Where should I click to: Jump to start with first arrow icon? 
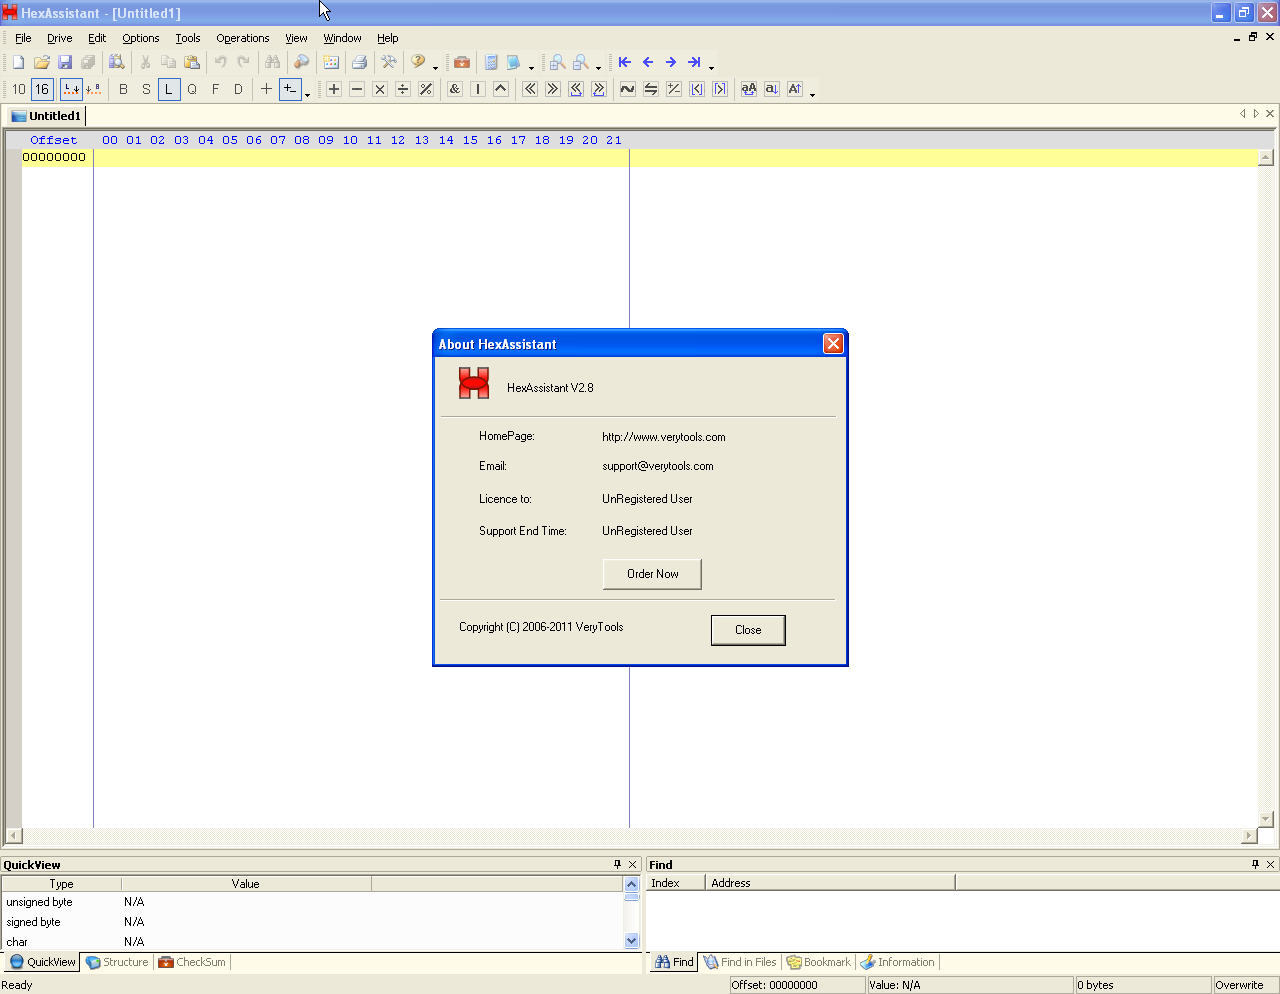(x=624, y=62)
